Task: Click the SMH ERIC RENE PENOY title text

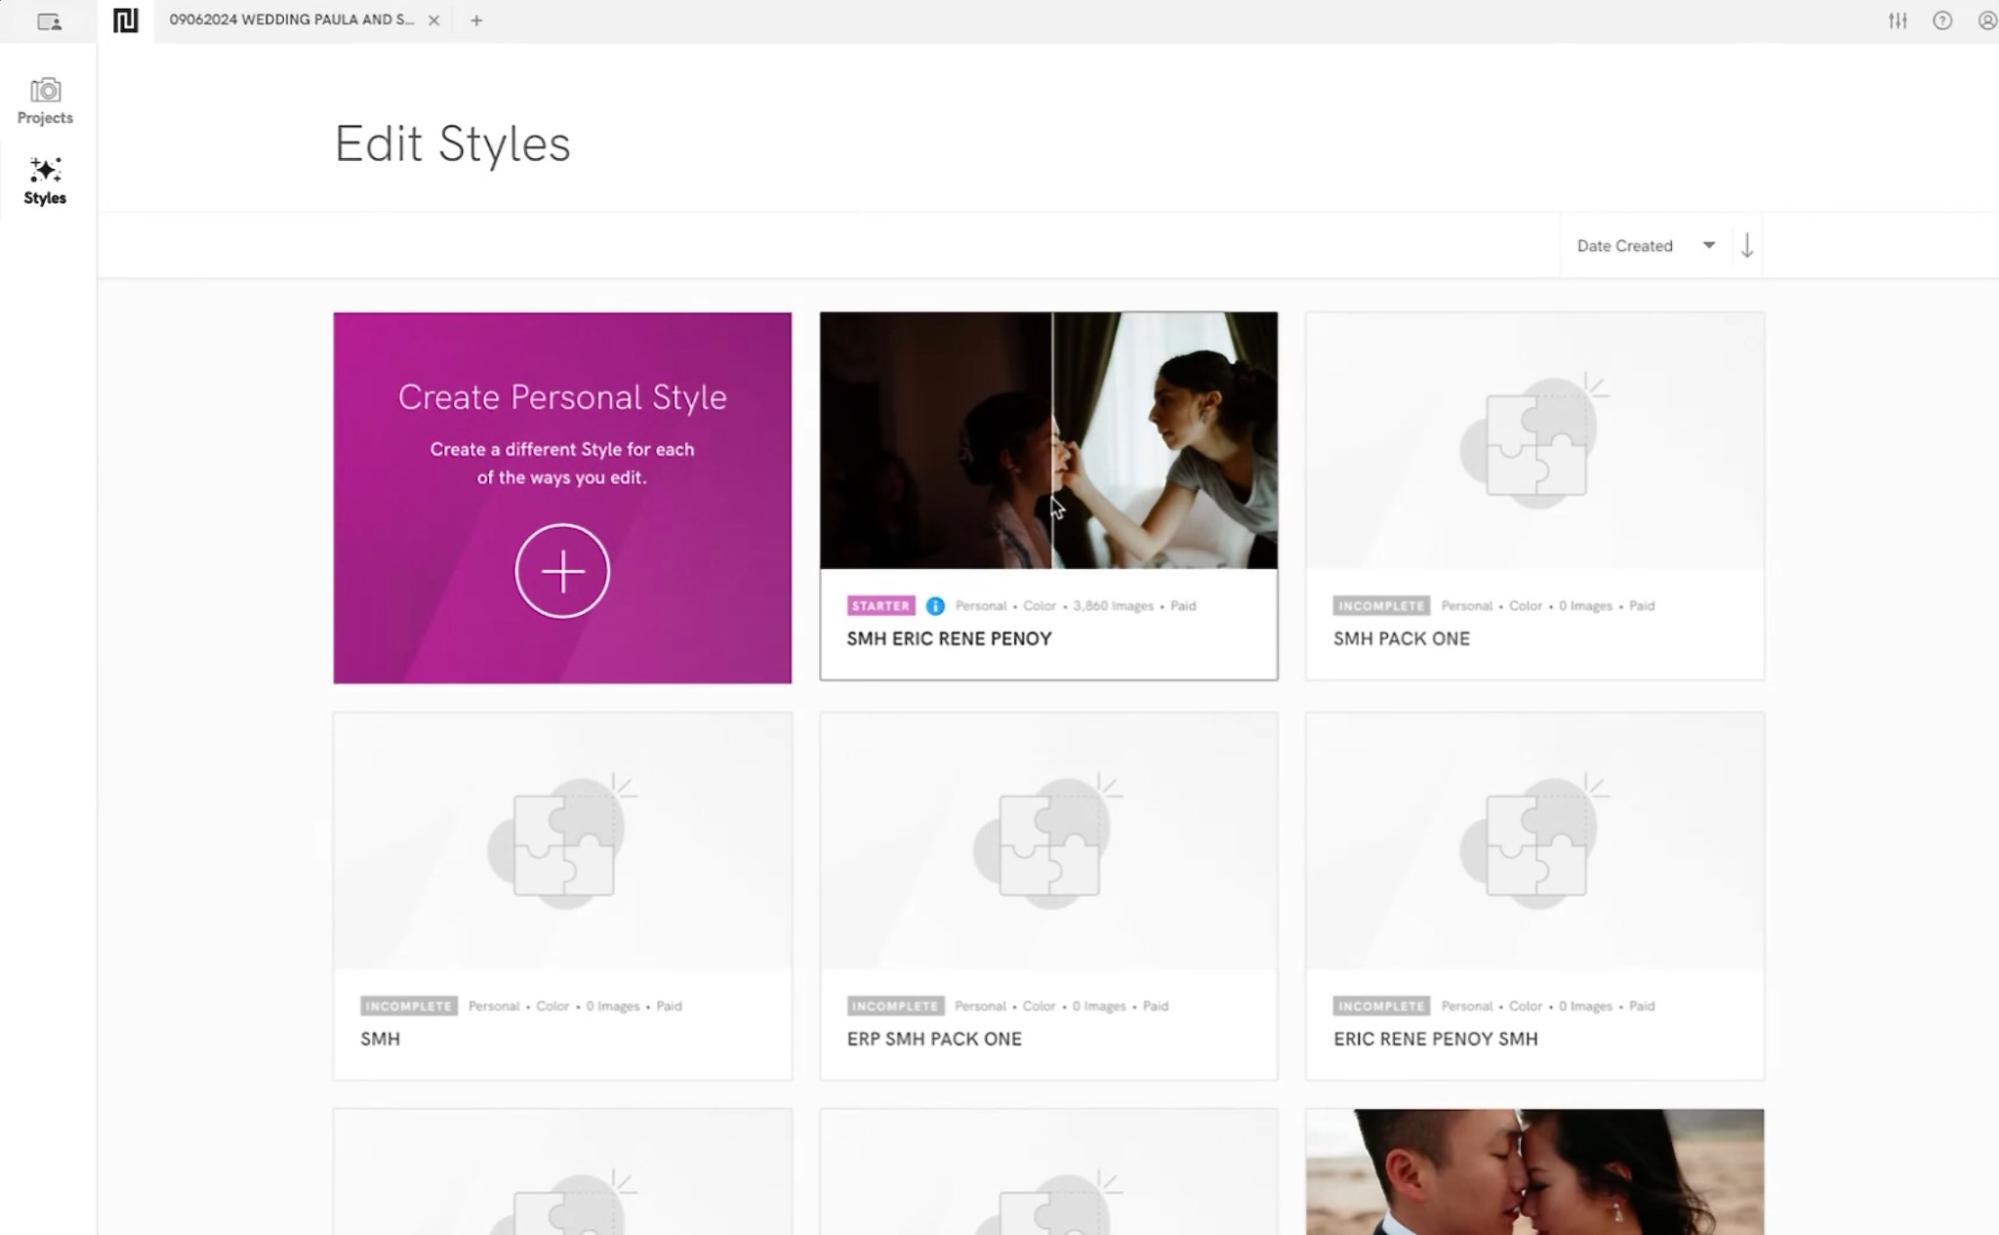Action: coord(949,639)
